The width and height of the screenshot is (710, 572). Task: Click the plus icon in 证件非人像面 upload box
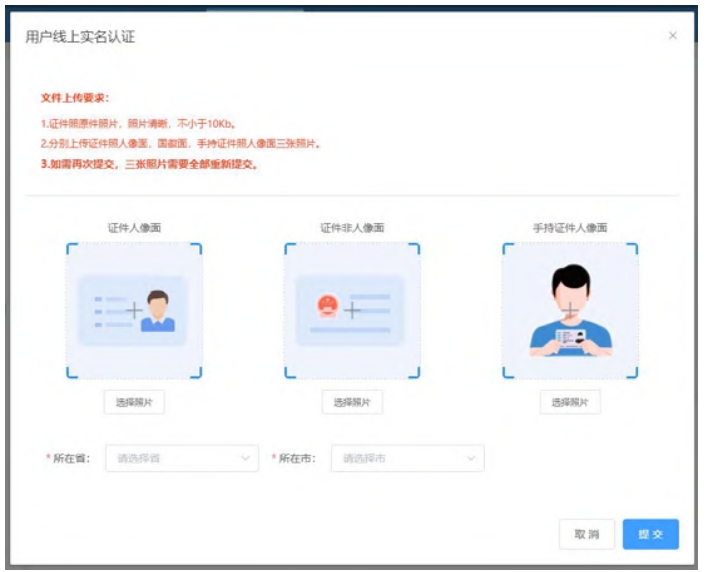[x=352, y=310]
